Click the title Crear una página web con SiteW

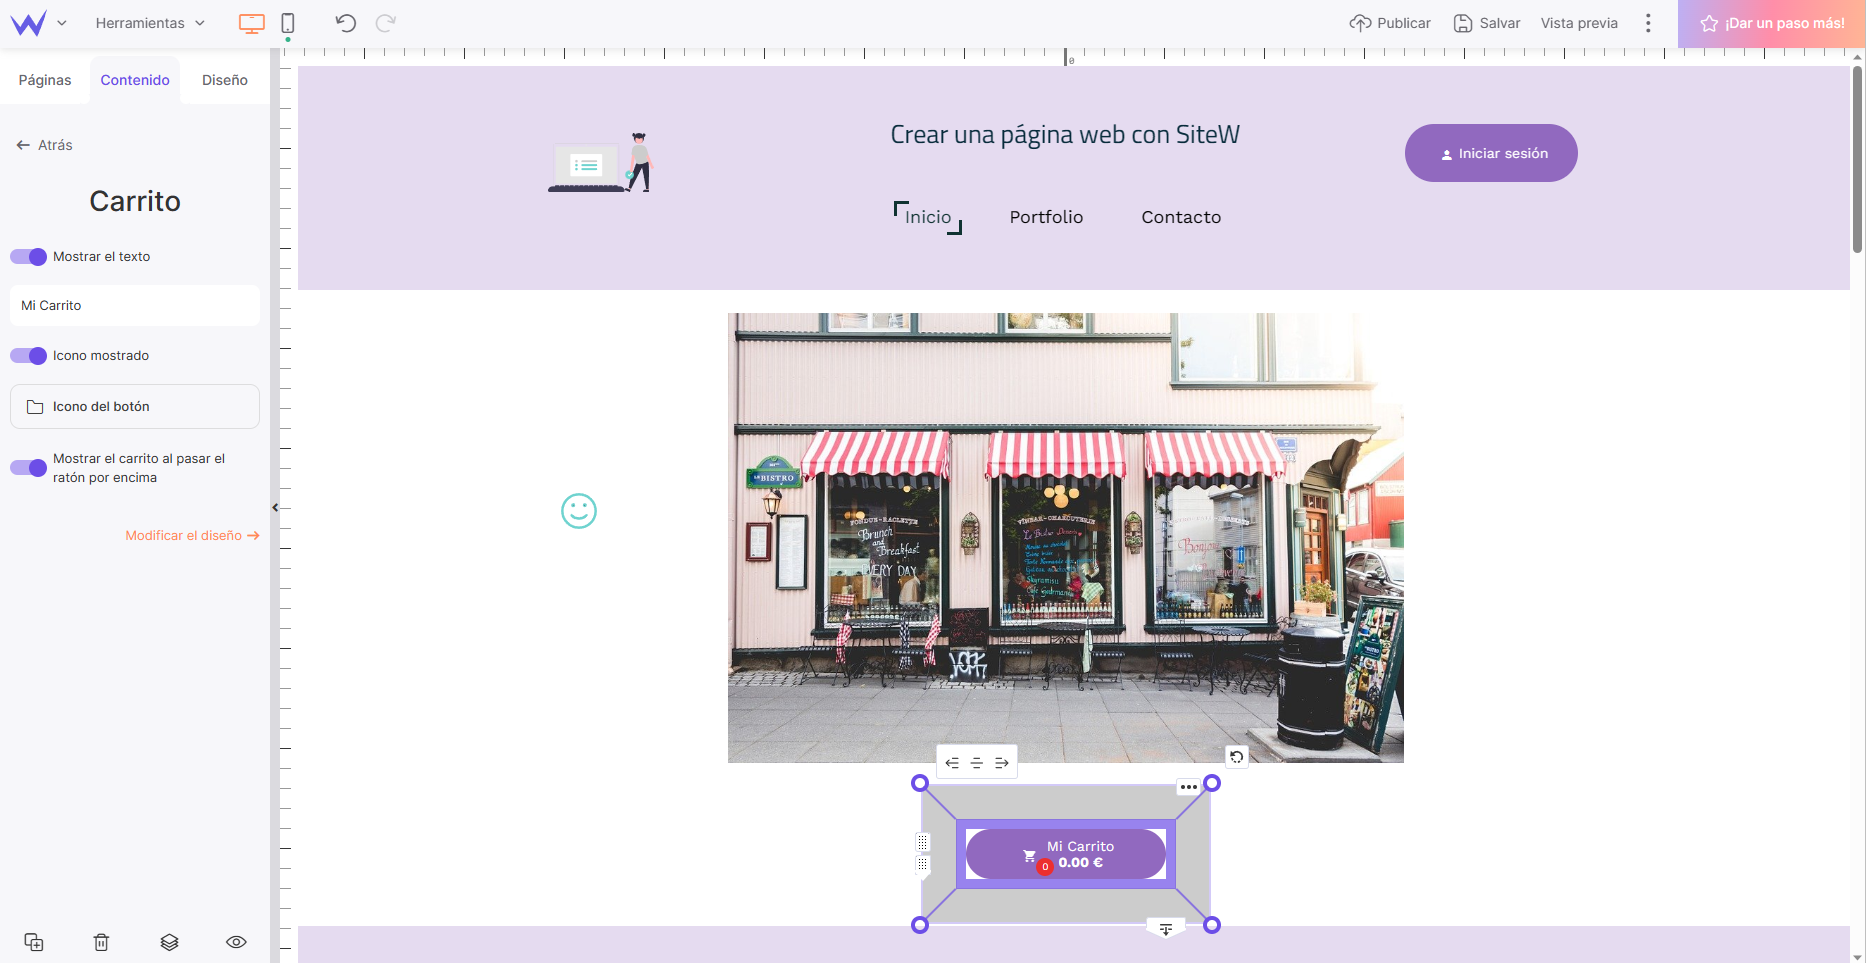[x=1065, y=135]
